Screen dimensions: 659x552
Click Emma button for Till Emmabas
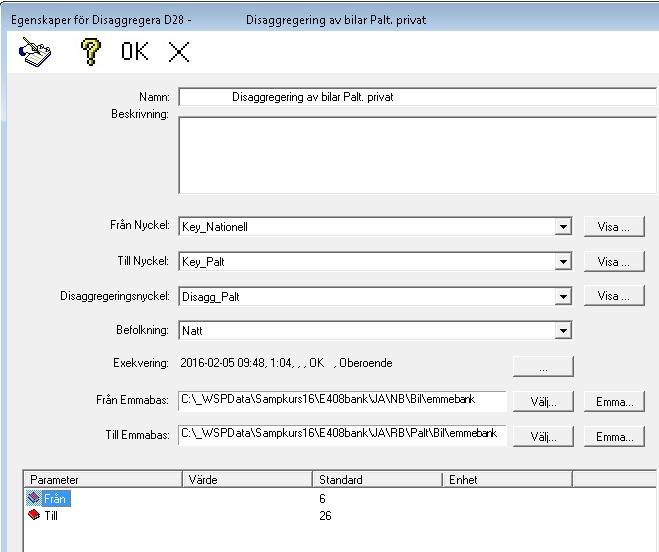click(x=614, y=437)
